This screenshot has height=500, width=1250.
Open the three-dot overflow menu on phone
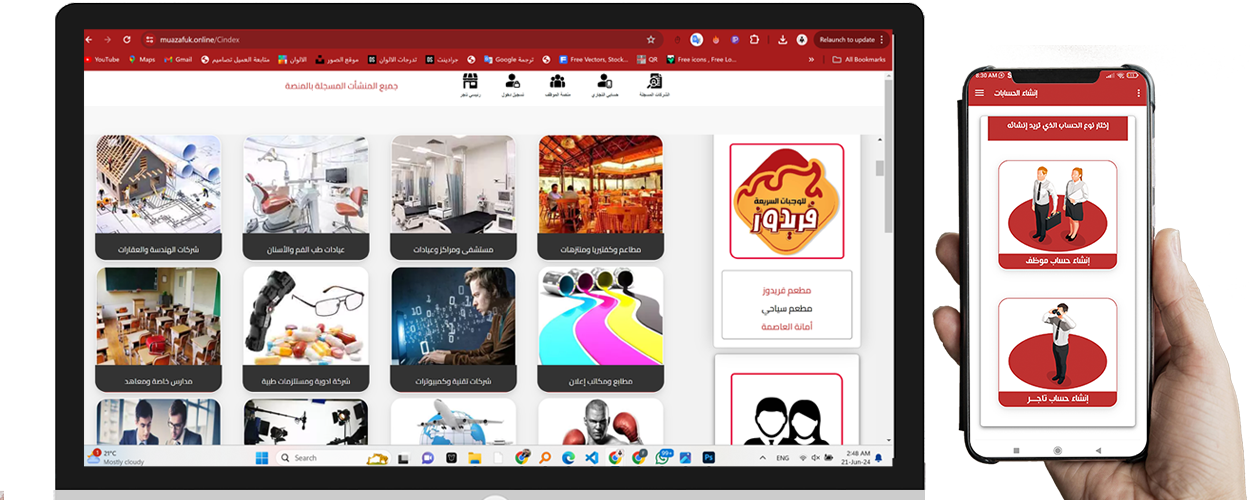click(x=1139, y=93)
